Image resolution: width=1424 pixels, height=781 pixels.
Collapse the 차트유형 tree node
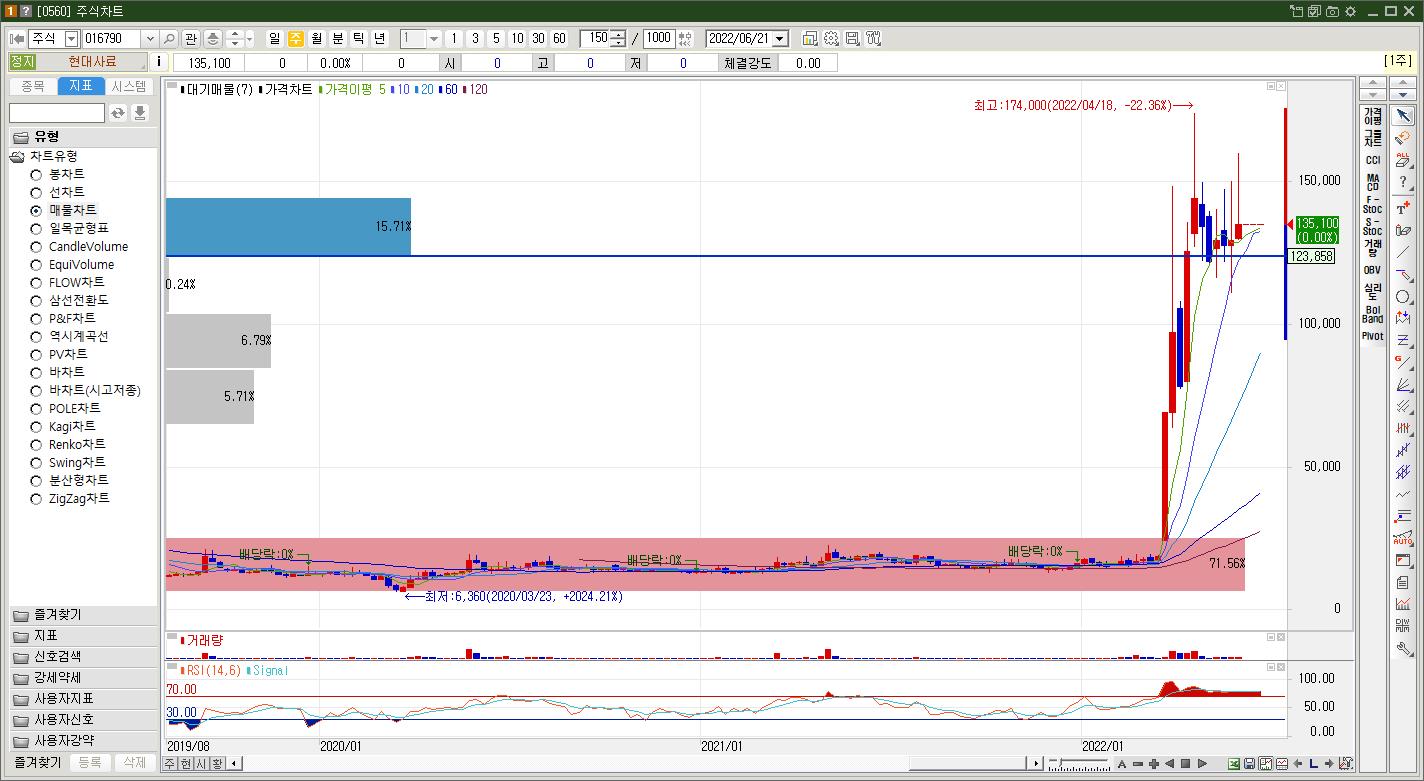[18, 156]
